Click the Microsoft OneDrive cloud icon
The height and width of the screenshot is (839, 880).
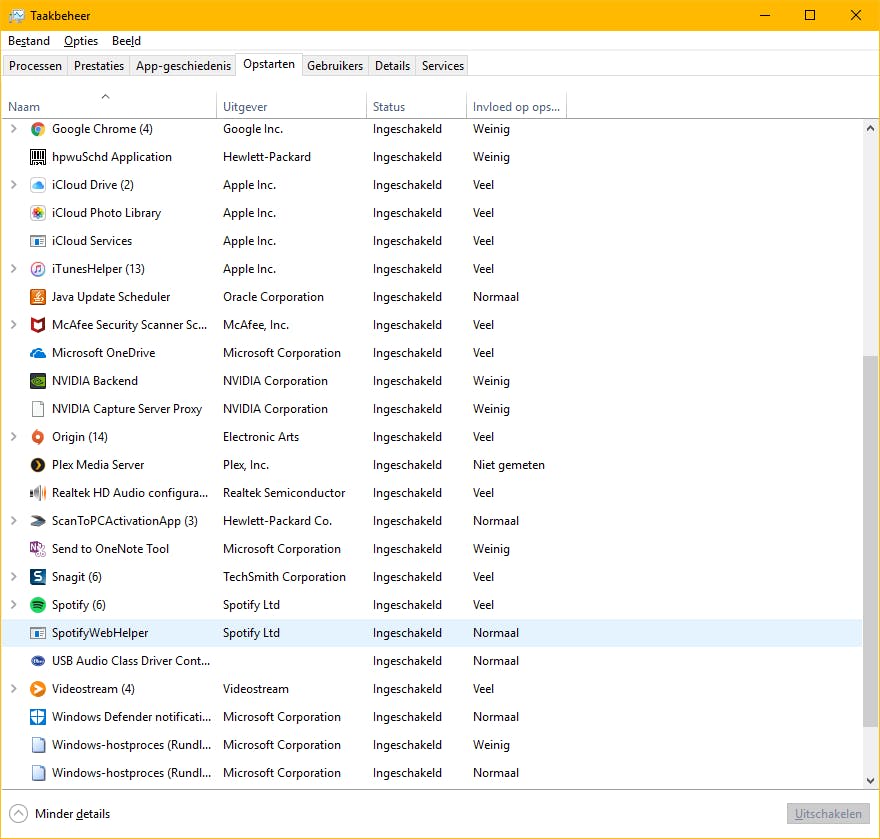click(38, 353)
